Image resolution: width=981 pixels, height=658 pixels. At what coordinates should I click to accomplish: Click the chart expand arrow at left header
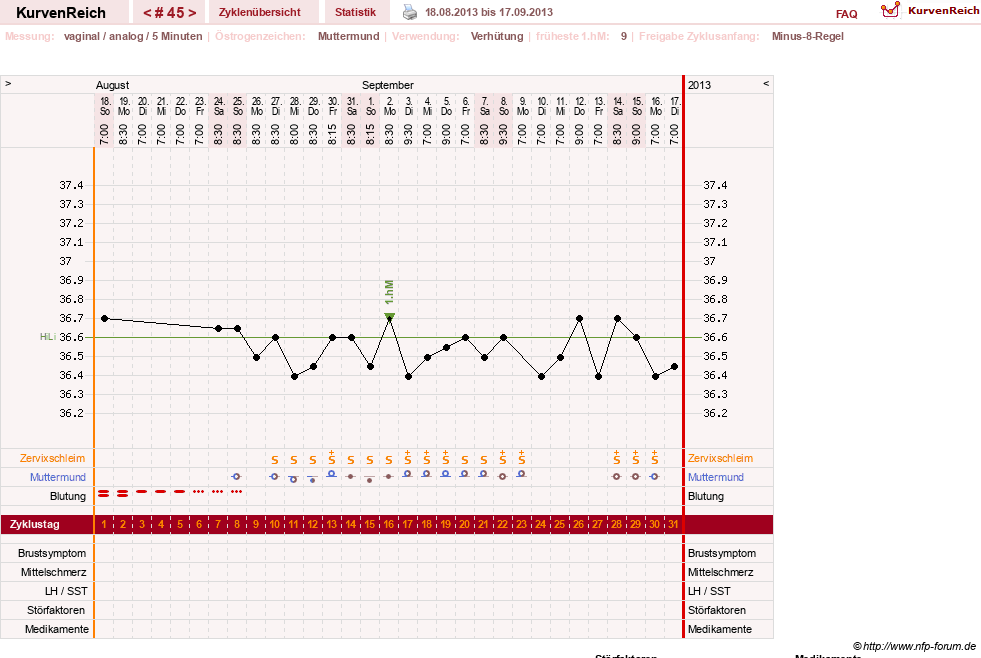(8, 83)
